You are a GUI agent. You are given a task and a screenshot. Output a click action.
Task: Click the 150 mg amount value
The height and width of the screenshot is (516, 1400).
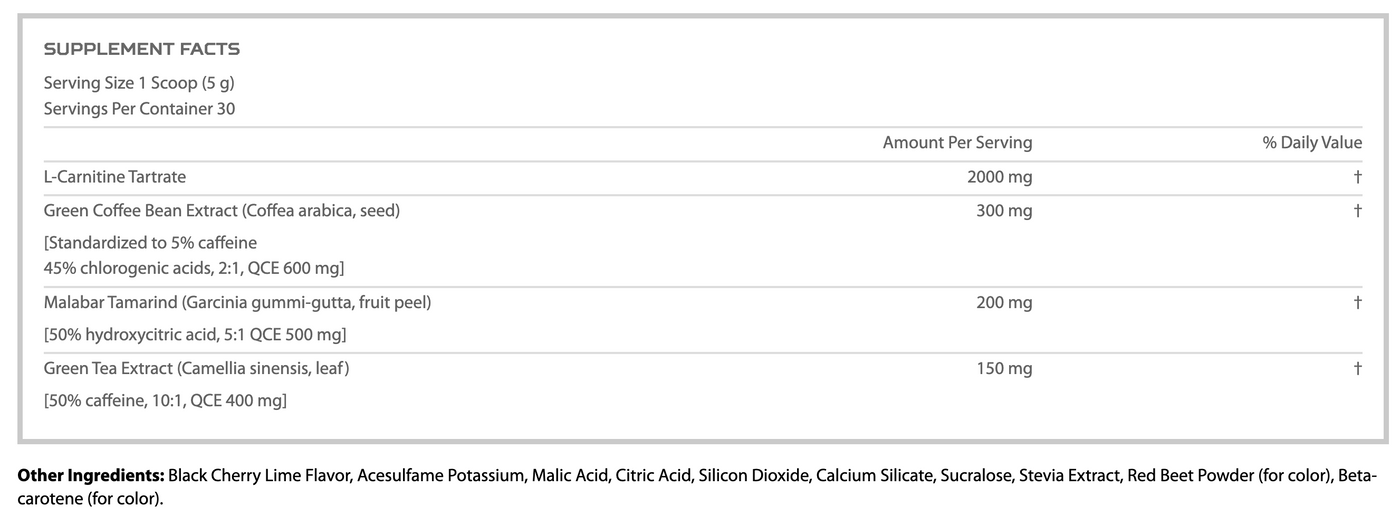[x=1004, y=368]
